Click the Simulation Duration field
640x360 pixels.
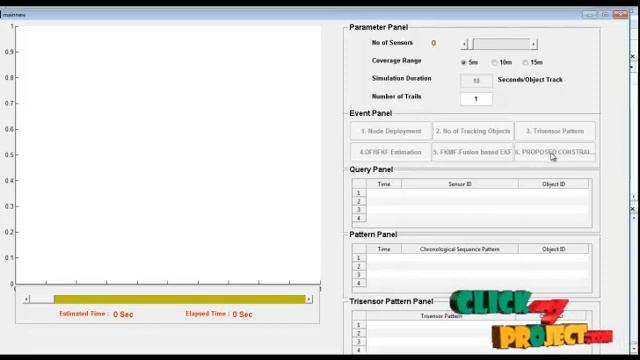tap(476, 80)
